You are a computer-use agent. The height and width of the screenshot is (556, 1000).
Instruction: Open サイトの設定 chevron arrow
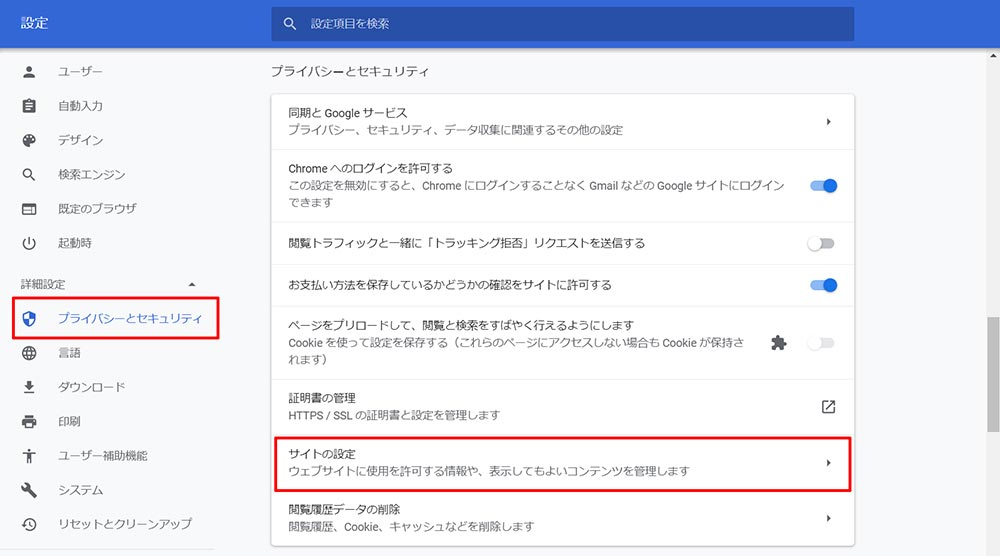828,463
